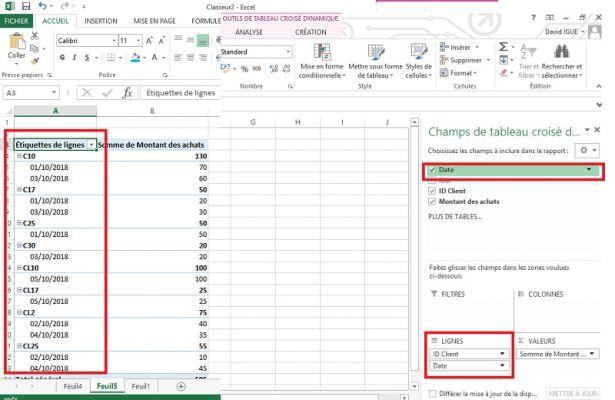Click the Save icon in quick access toolbar
Image resolution: width=615 pixels, height=400 pixels.
[x=26, y=6]
